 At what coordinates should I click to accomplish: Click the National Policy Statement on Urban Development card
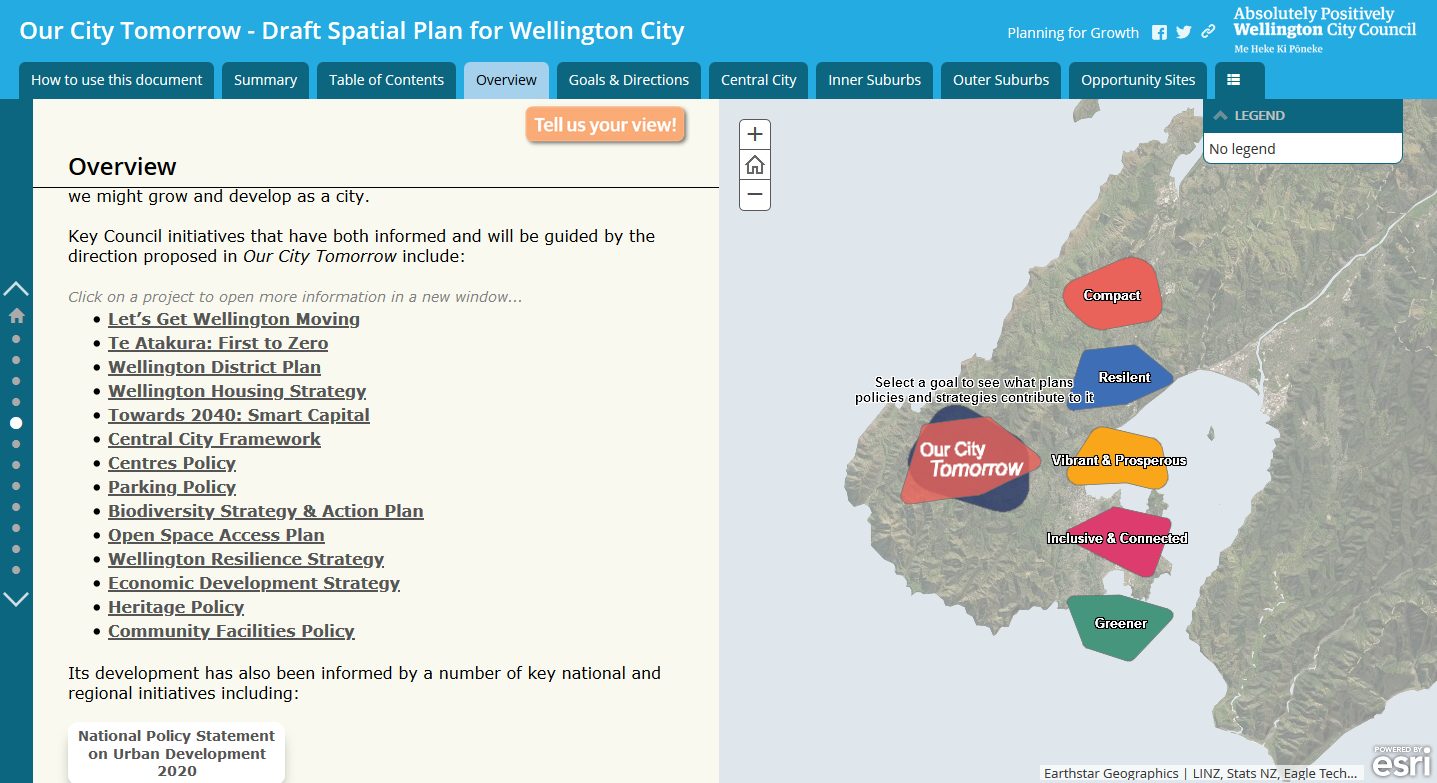(x=177, y=753)
